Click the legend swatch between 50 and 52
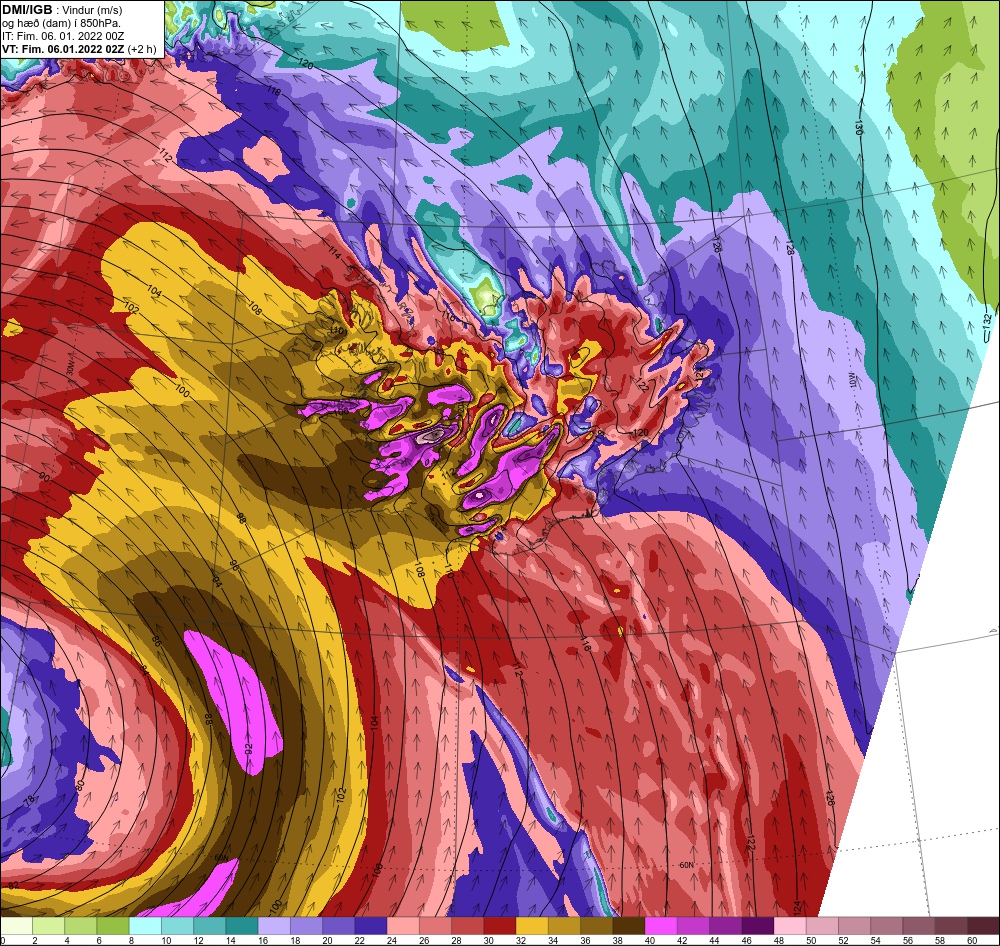This screenshot has height=946, width=1000. click(822, 926)
